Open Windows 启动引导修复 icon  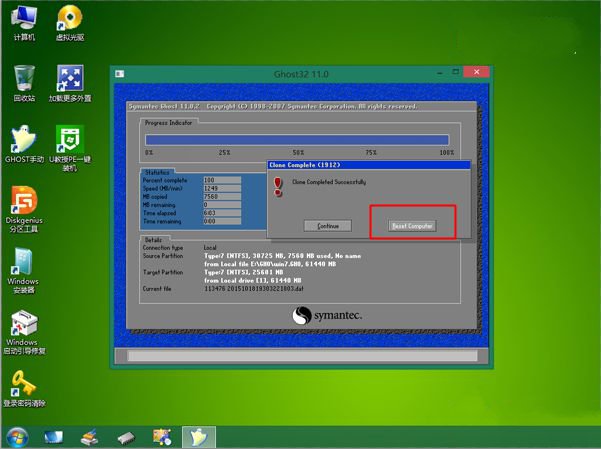pos(24,332)
